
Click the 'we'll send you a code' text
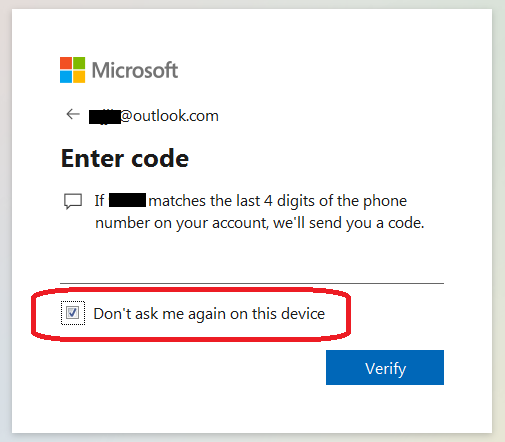[349, 223]
